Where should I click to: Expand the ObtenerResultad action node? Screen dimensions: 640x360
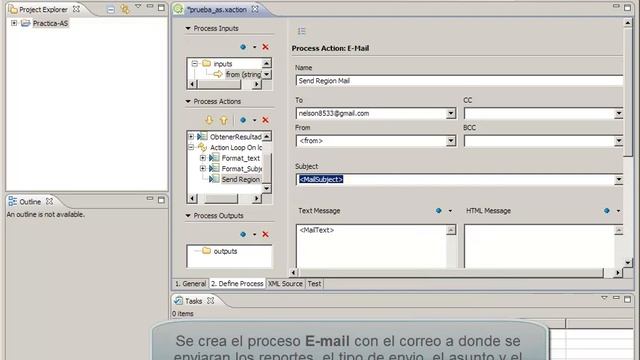(191, 136)
